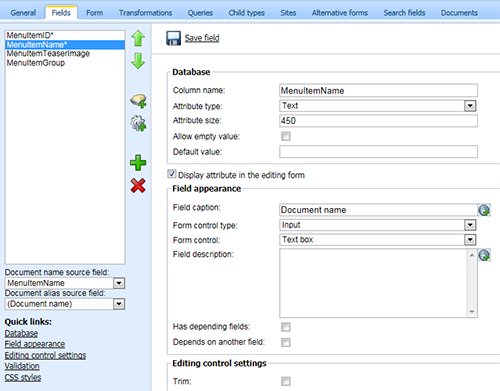Select MenuItemTeaserImage field in list
This screenshot has width=500, height=391.
(x=65, y=54)
